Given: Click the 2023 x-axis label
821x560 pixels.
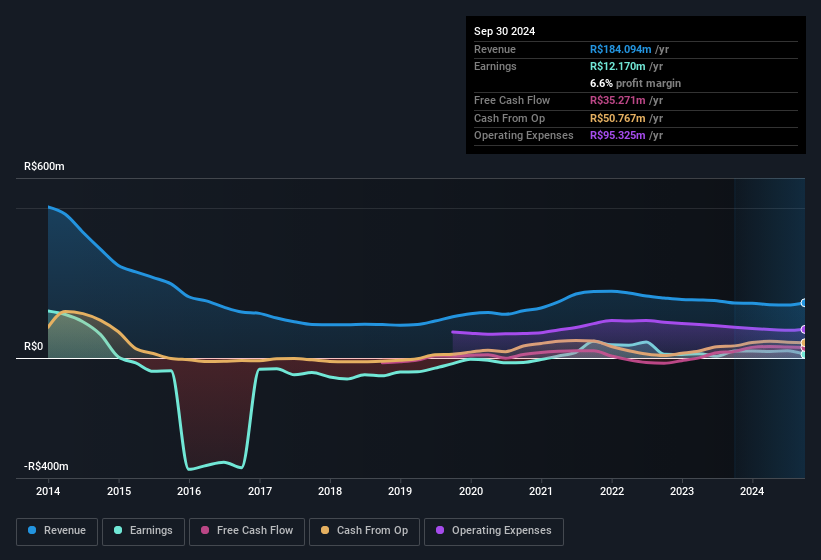Looking at the screenshot, I should point(682,491).
